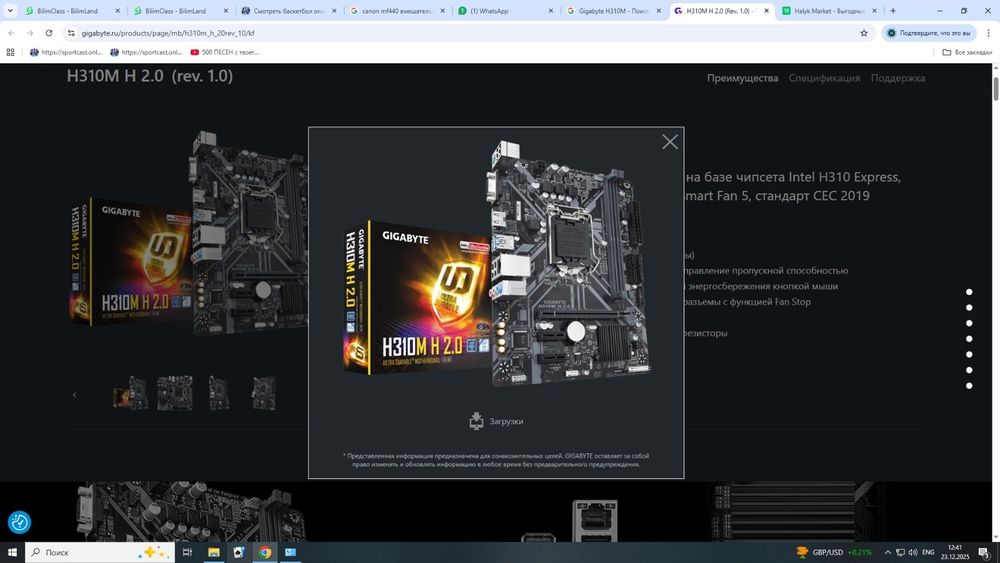Click the H310M H 2.0 (rev. 1.0) title
Image resolution: width=1000 pixels, height=563 pixels.
point(150,76)
